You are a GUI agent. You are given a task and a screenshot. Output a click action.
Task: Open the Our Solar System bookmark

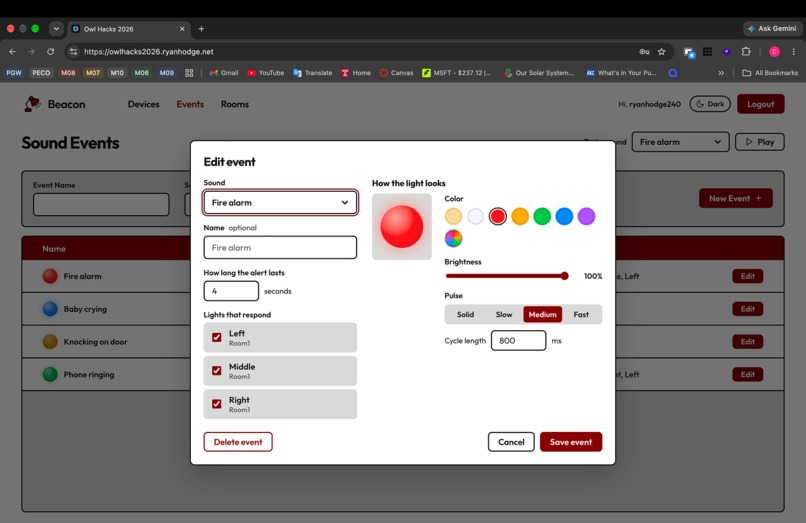[x=539, y=73]
